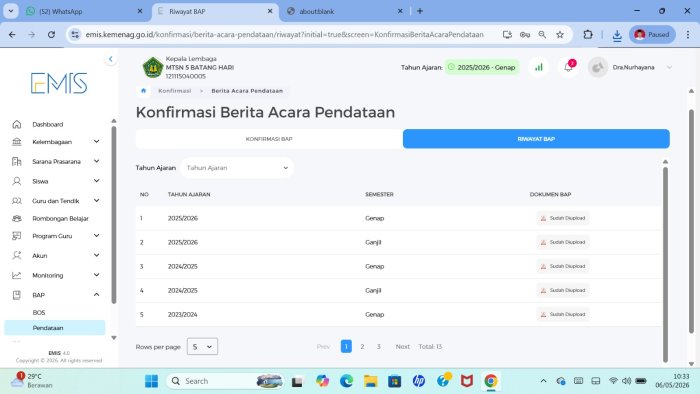
Task: Open File Explorer from taskbar
Action: (370, 381)
